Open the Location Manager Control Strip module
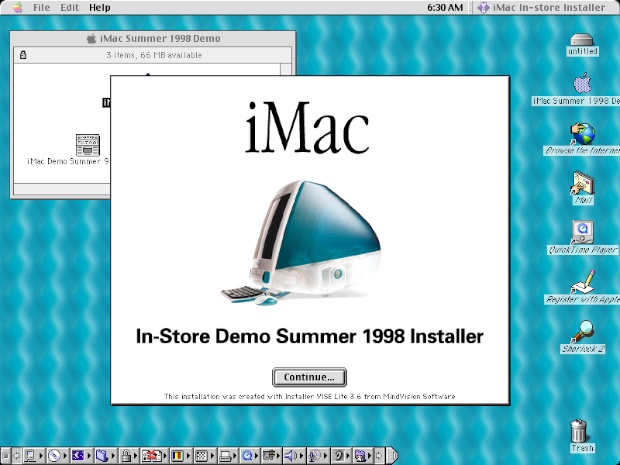The height and width of the screenshot is (465, 620). click(x=154, y=456)
